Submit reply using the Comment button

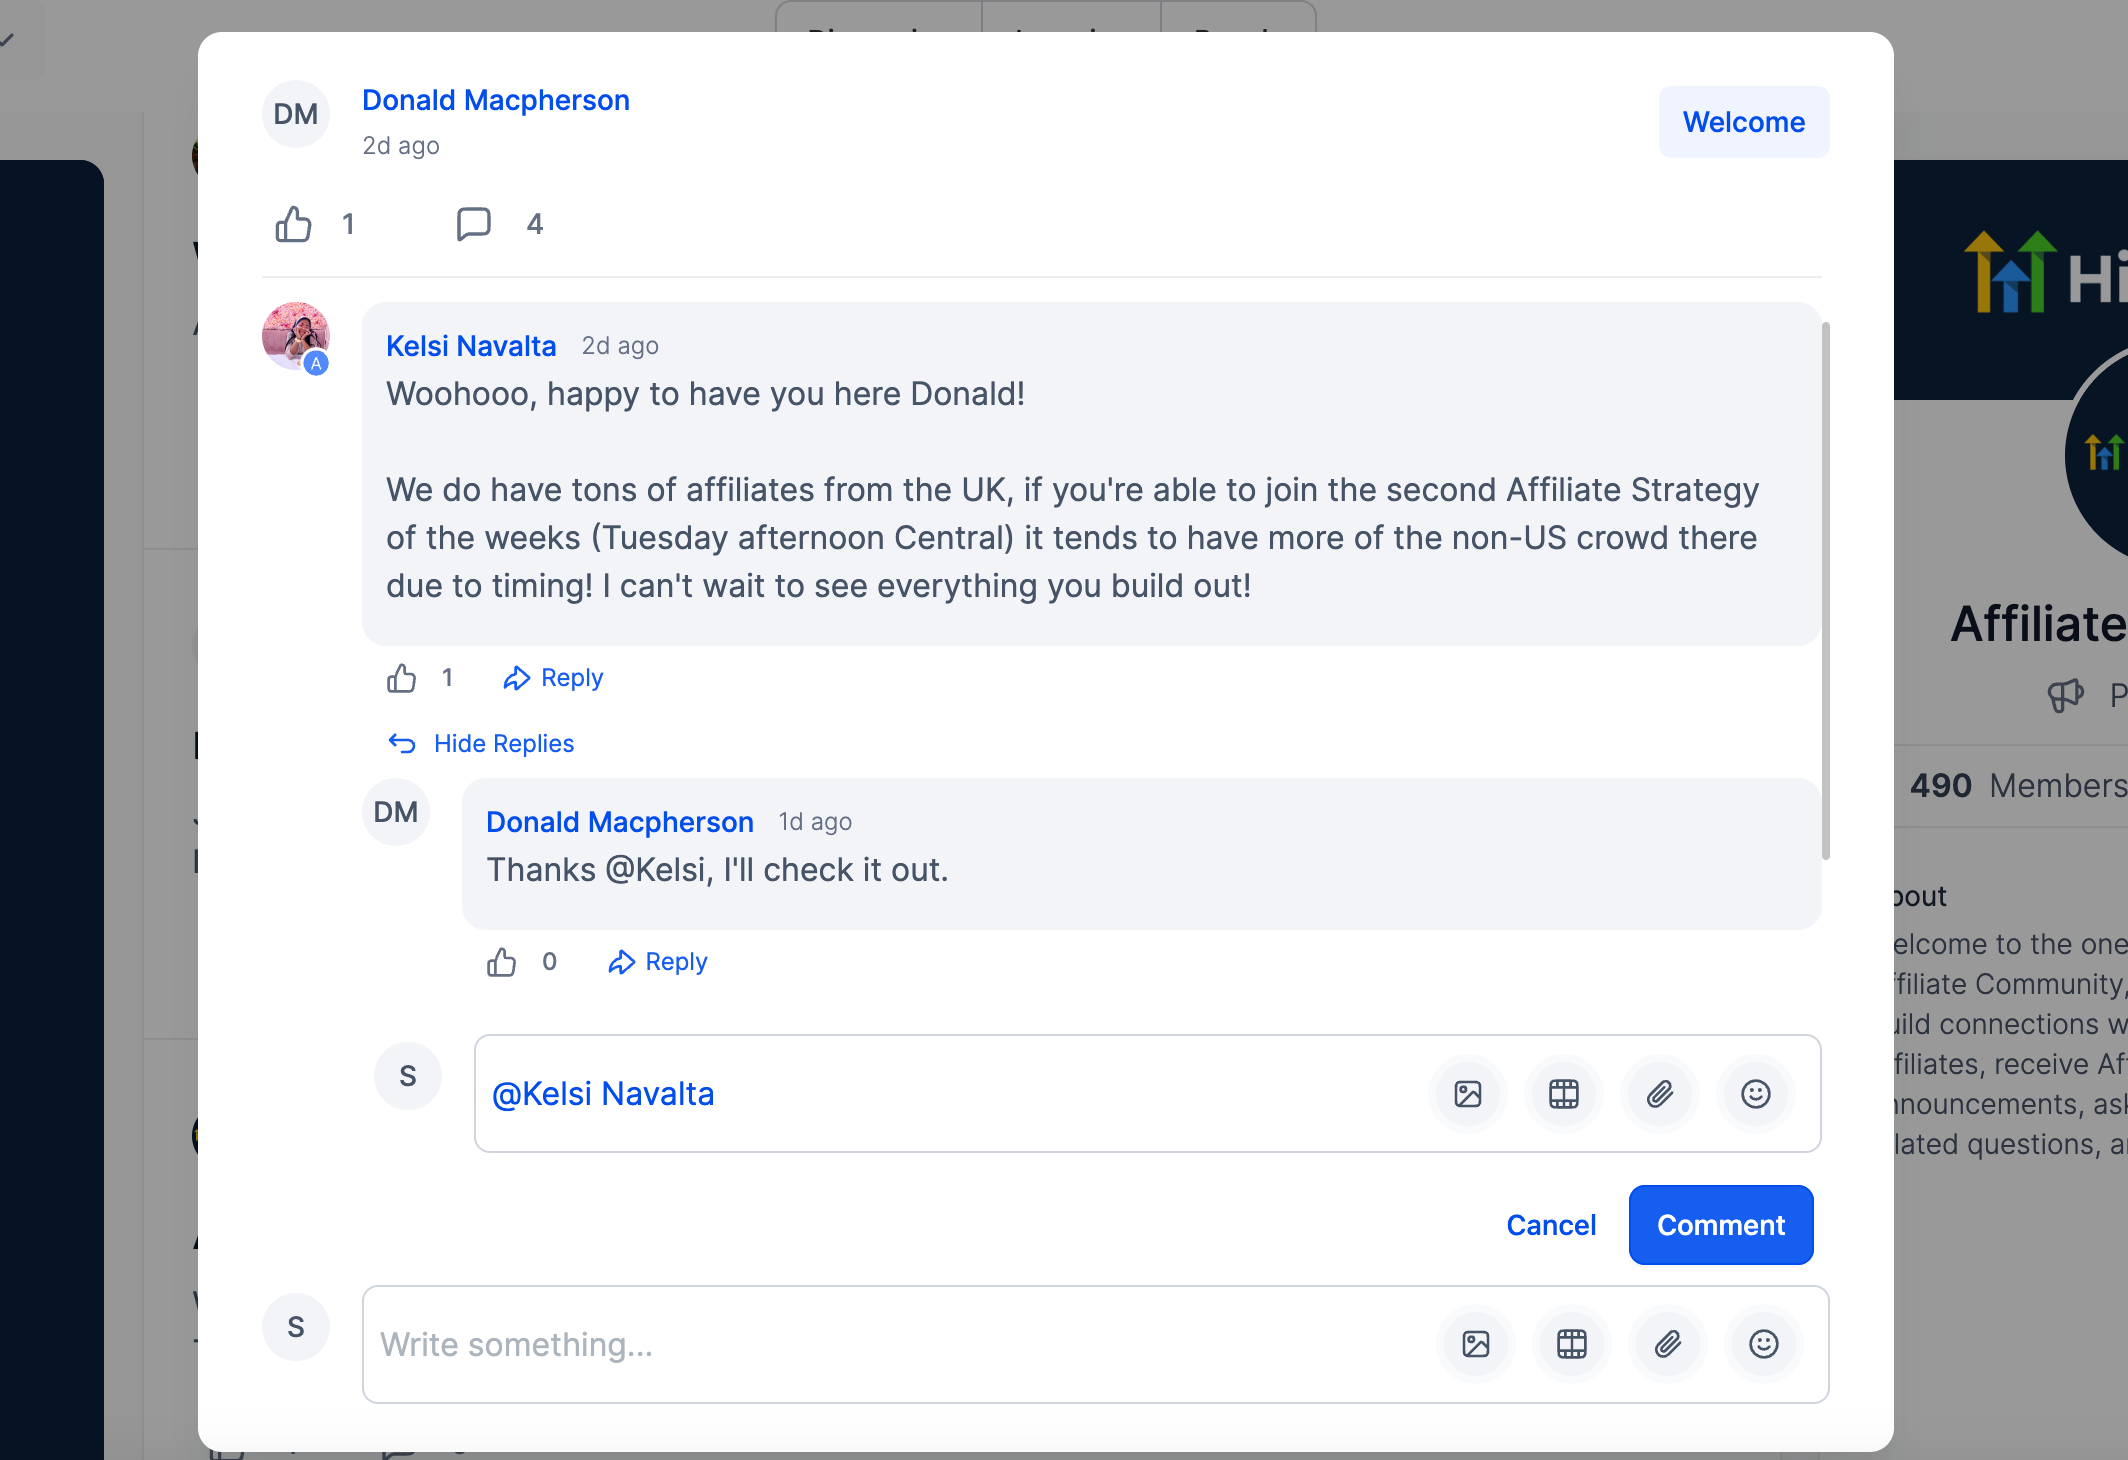(x=1721, y=1225)
